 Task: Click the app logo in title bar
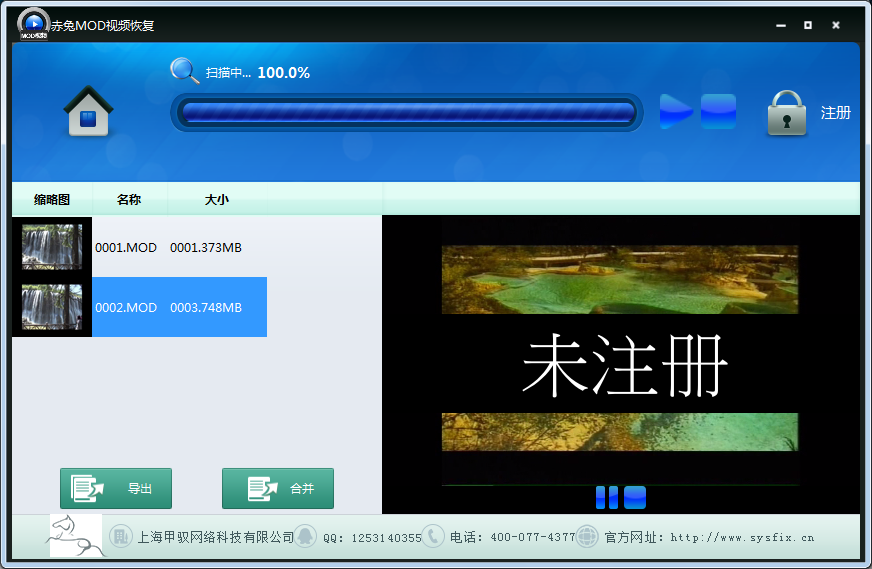(33, 24)
